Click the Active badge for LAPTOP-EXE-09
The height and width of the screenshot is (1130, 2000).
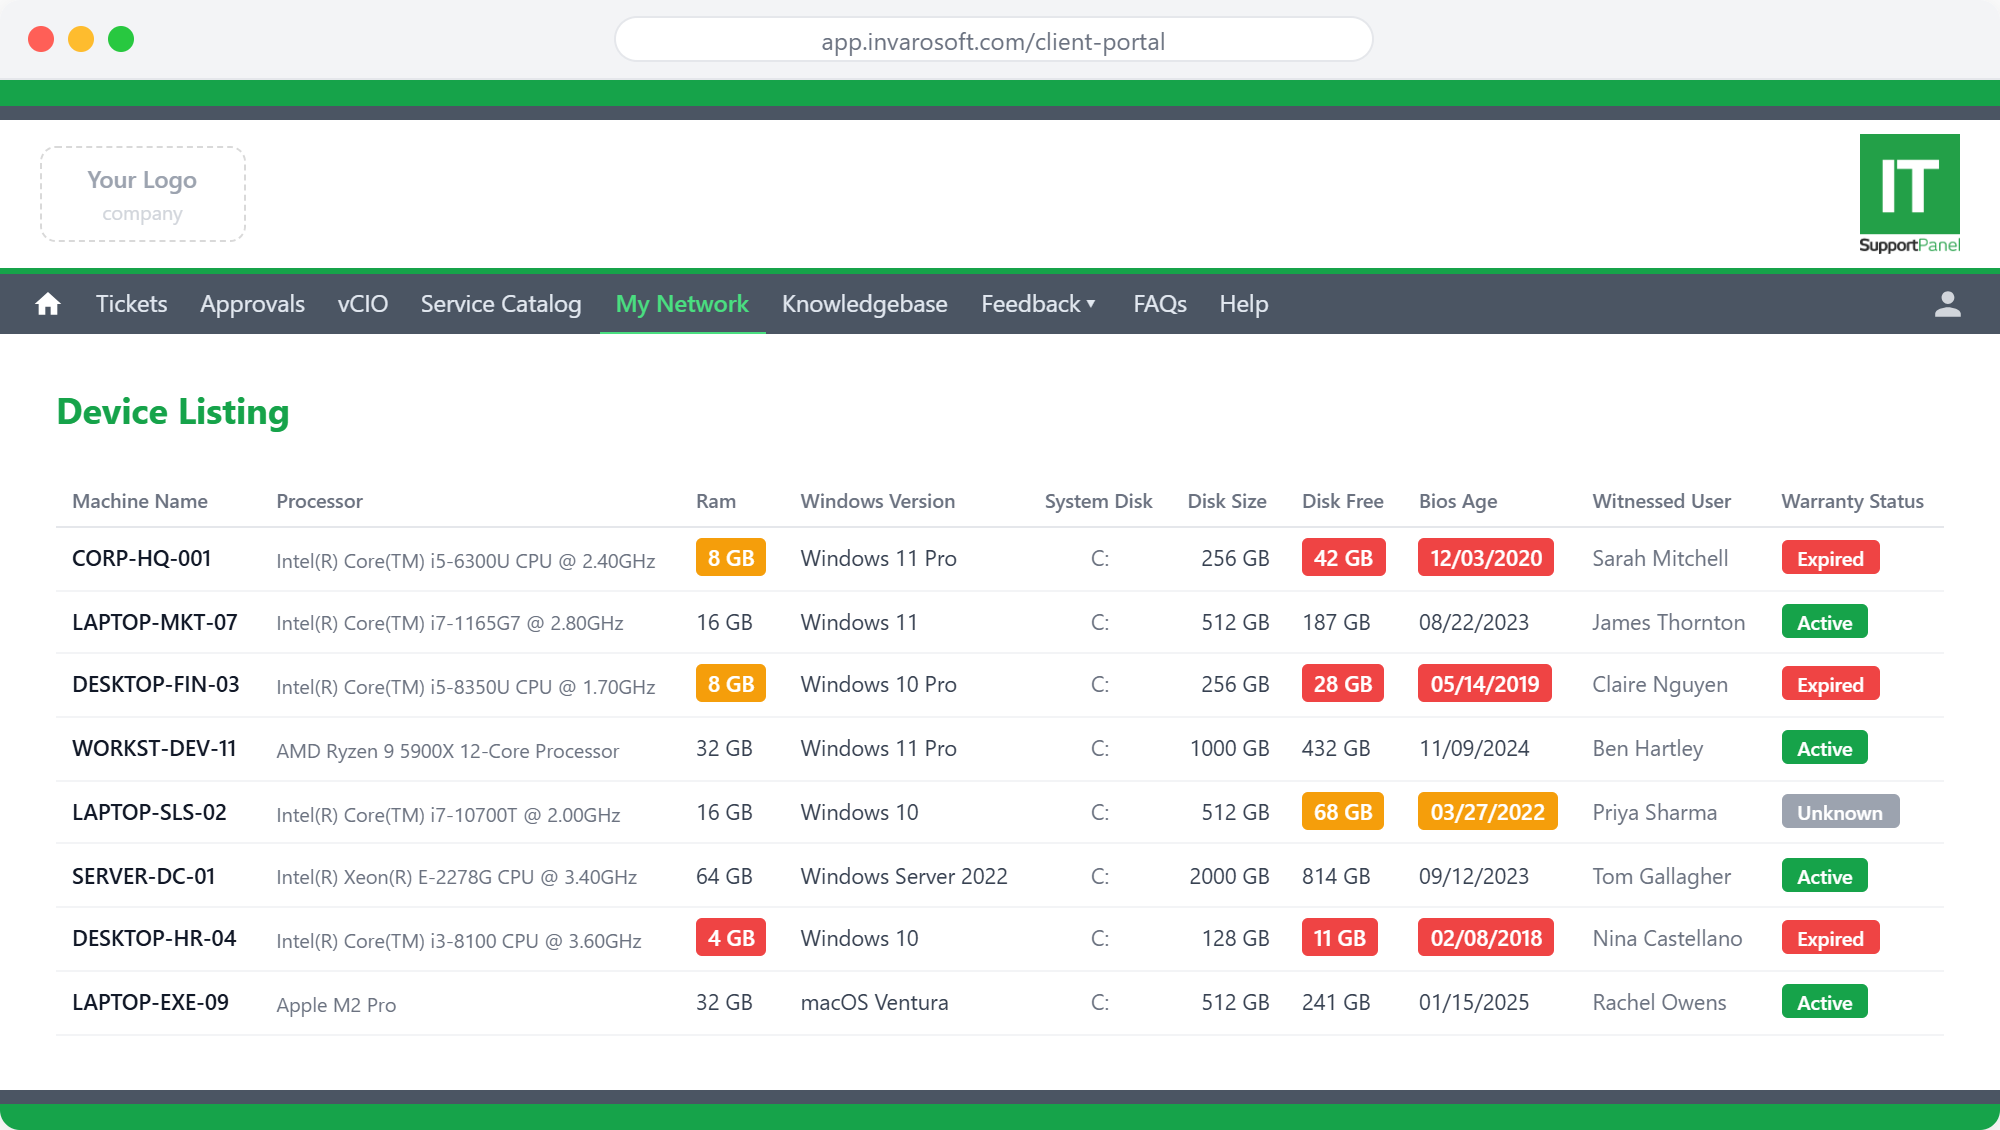(1824, 1002)
